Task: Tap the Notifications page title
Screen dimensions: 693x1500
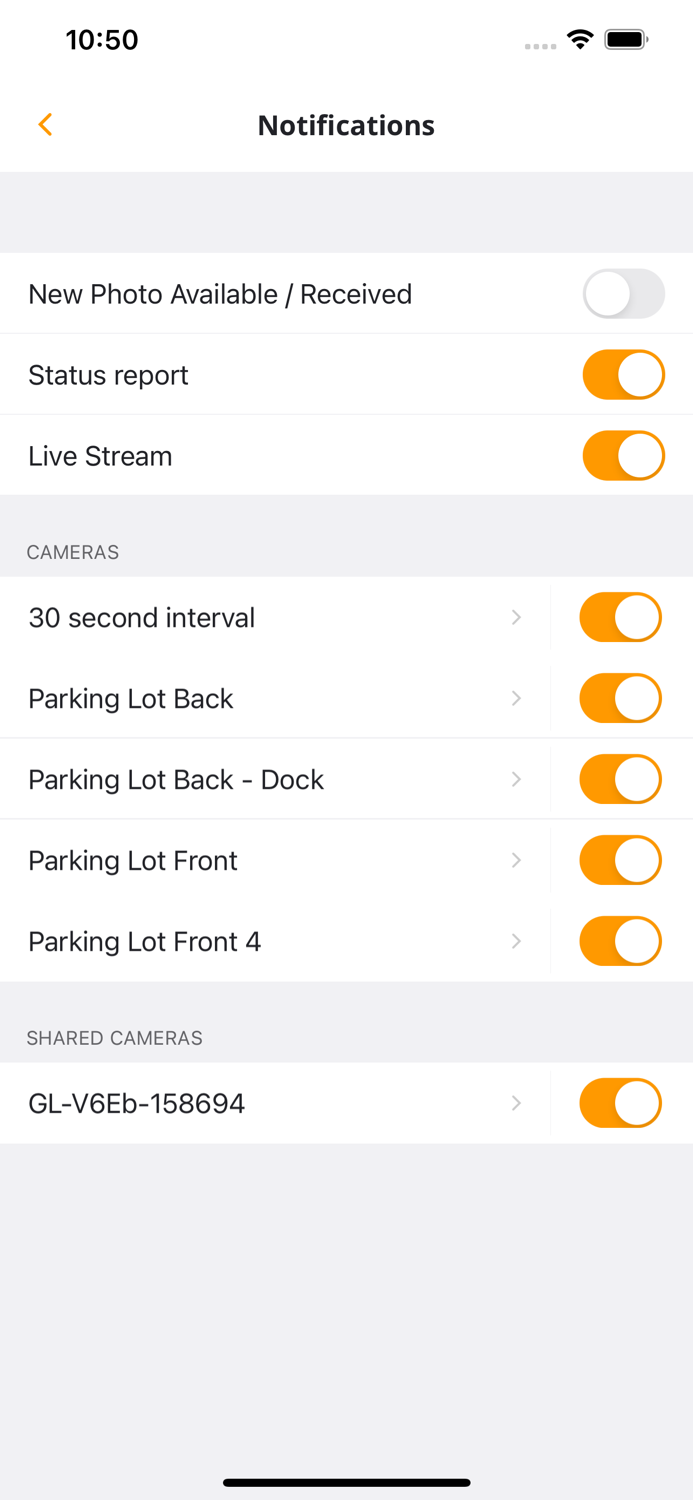Action: tap(346, 125)
